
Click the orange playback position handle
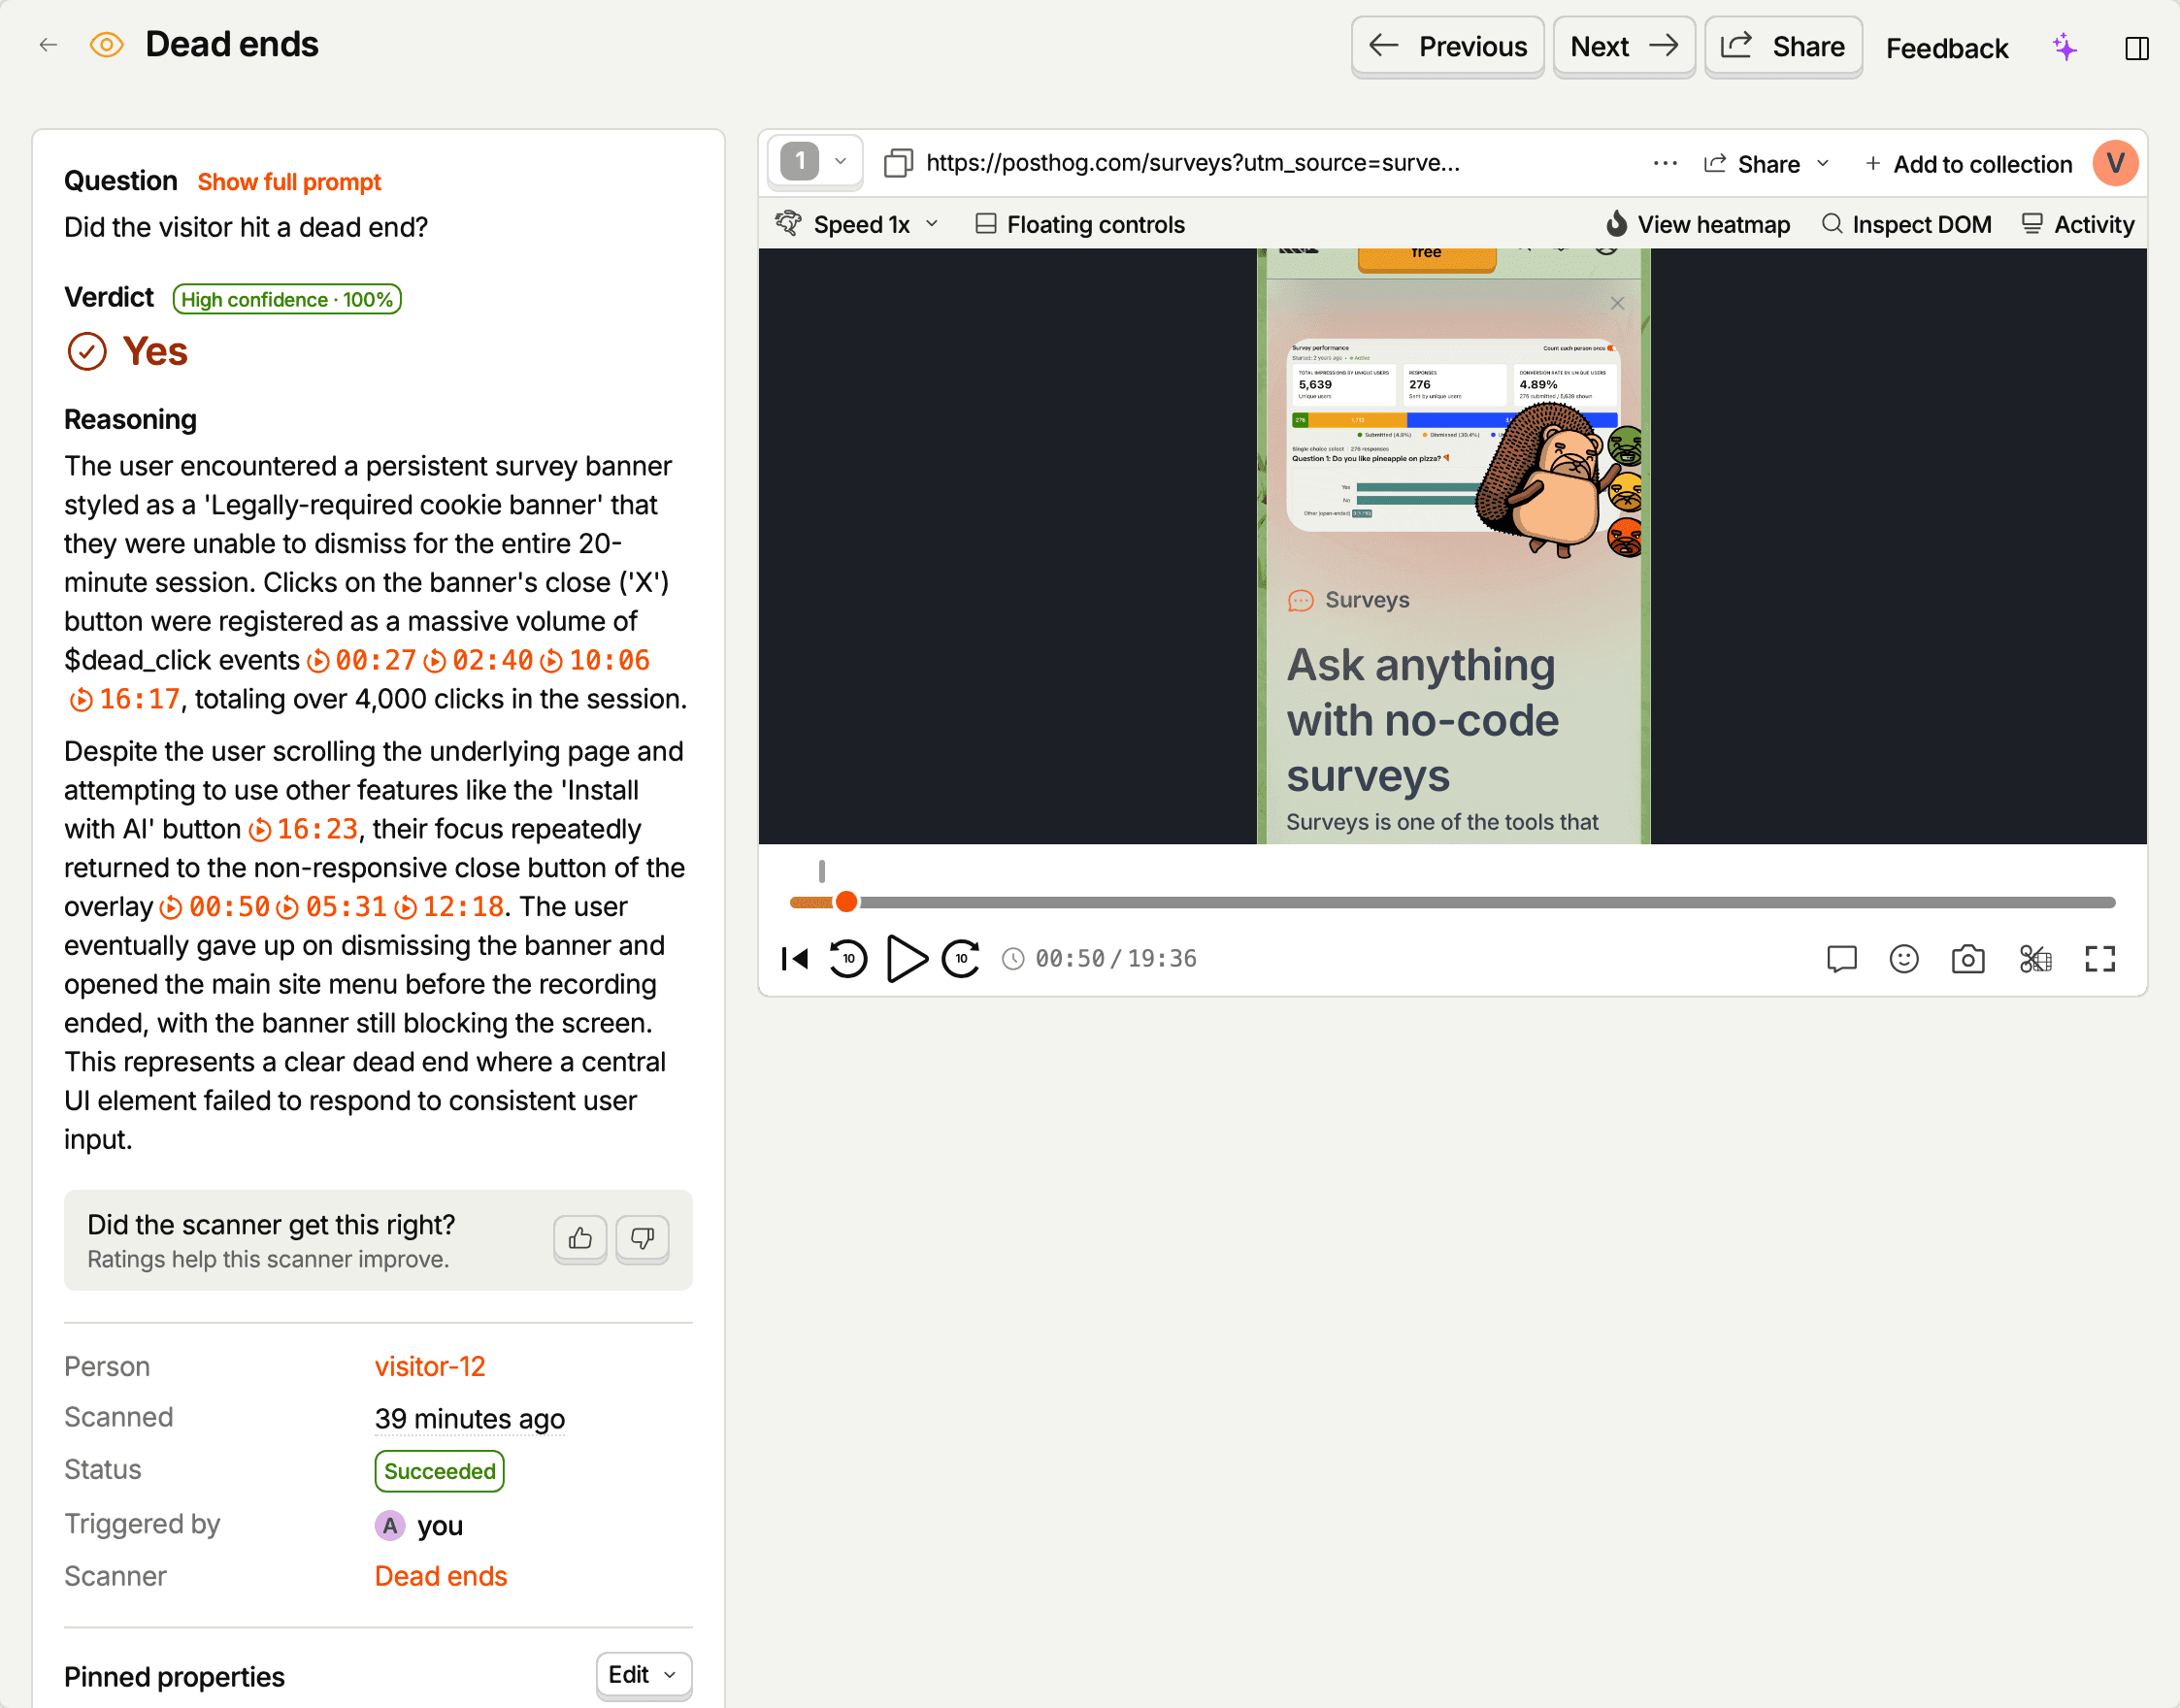[846, 902]
